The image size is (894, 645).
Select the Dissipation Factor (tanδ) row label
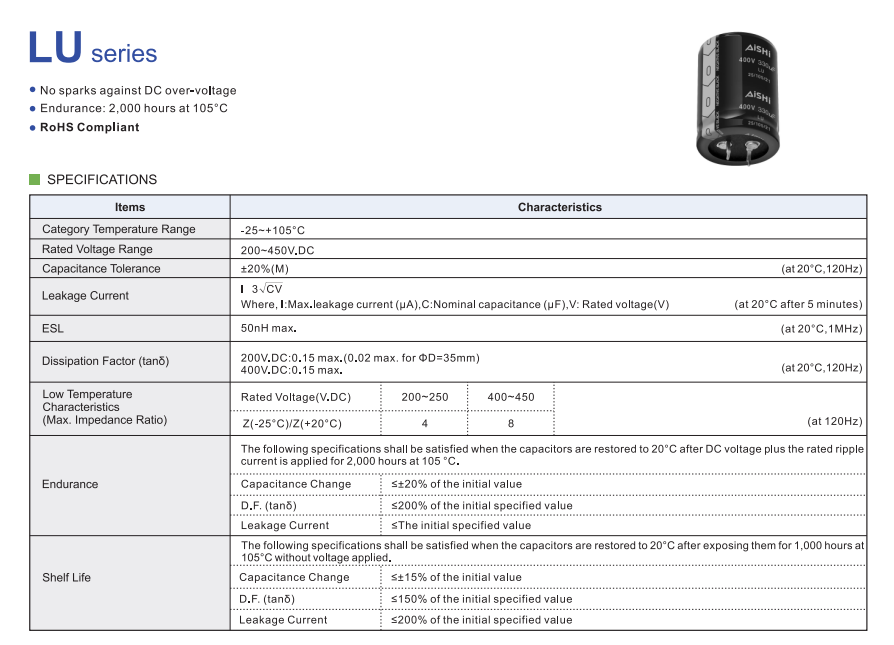pyautogui.click(x=106, y=361)
